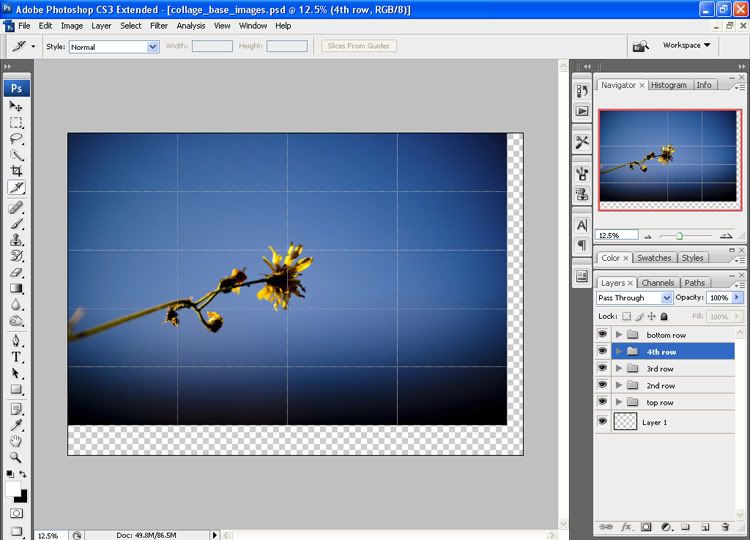Open the Workspace dropdown
Viewport: 750px width, 540px height.
point(686,45)
